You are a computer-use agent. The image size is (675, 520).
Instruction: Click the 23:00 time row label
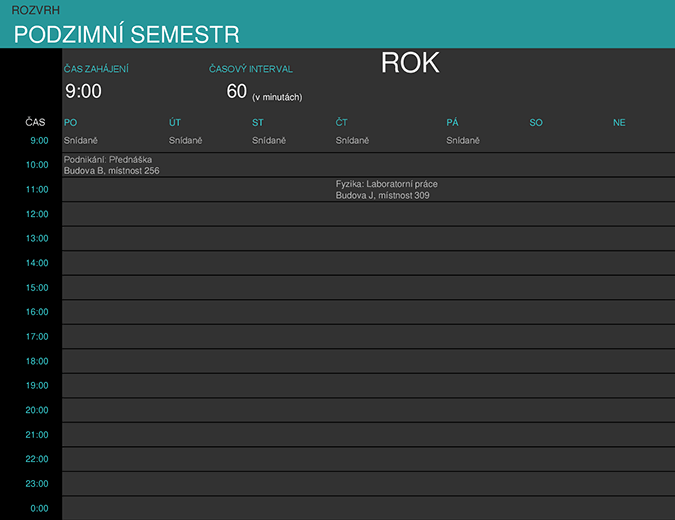click(x=36, y=484)
